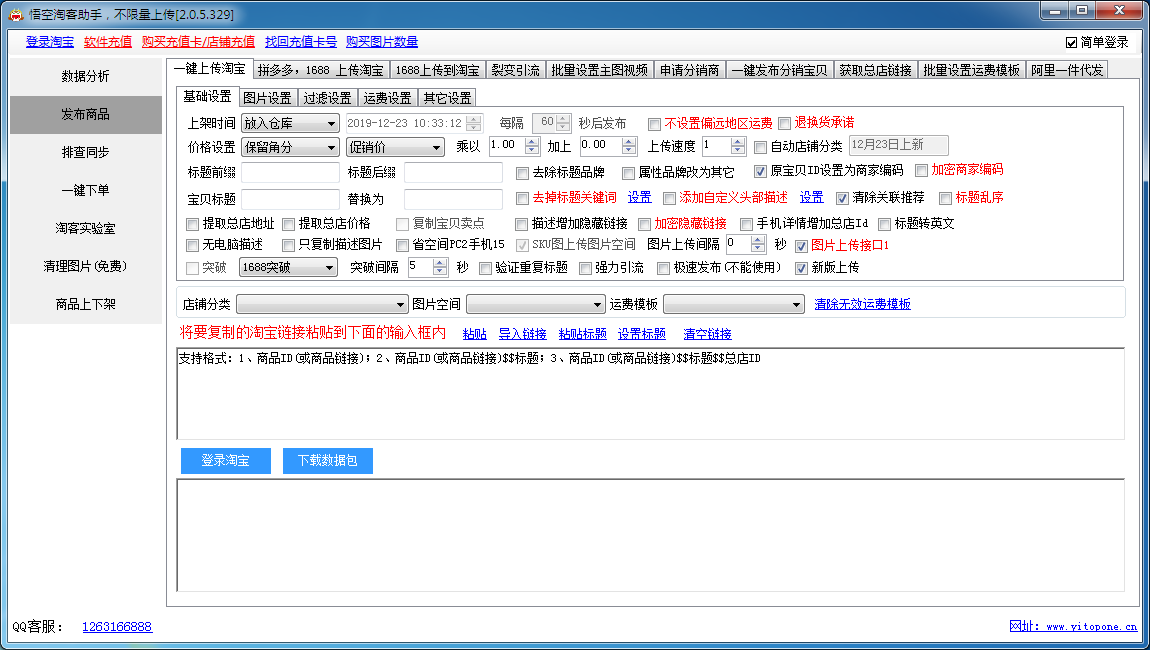Open the 找回充值卡号 link
The width and height of the screenshot is (1150, 650).
click(301, 42)
